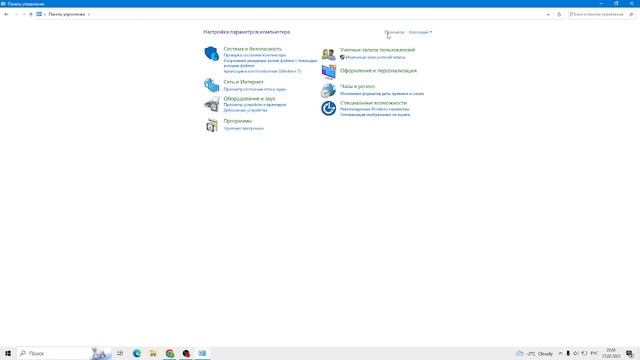Open Система и безопасность link
The width and height of the screenshot is (640, 360).
[x=252, y=49]
